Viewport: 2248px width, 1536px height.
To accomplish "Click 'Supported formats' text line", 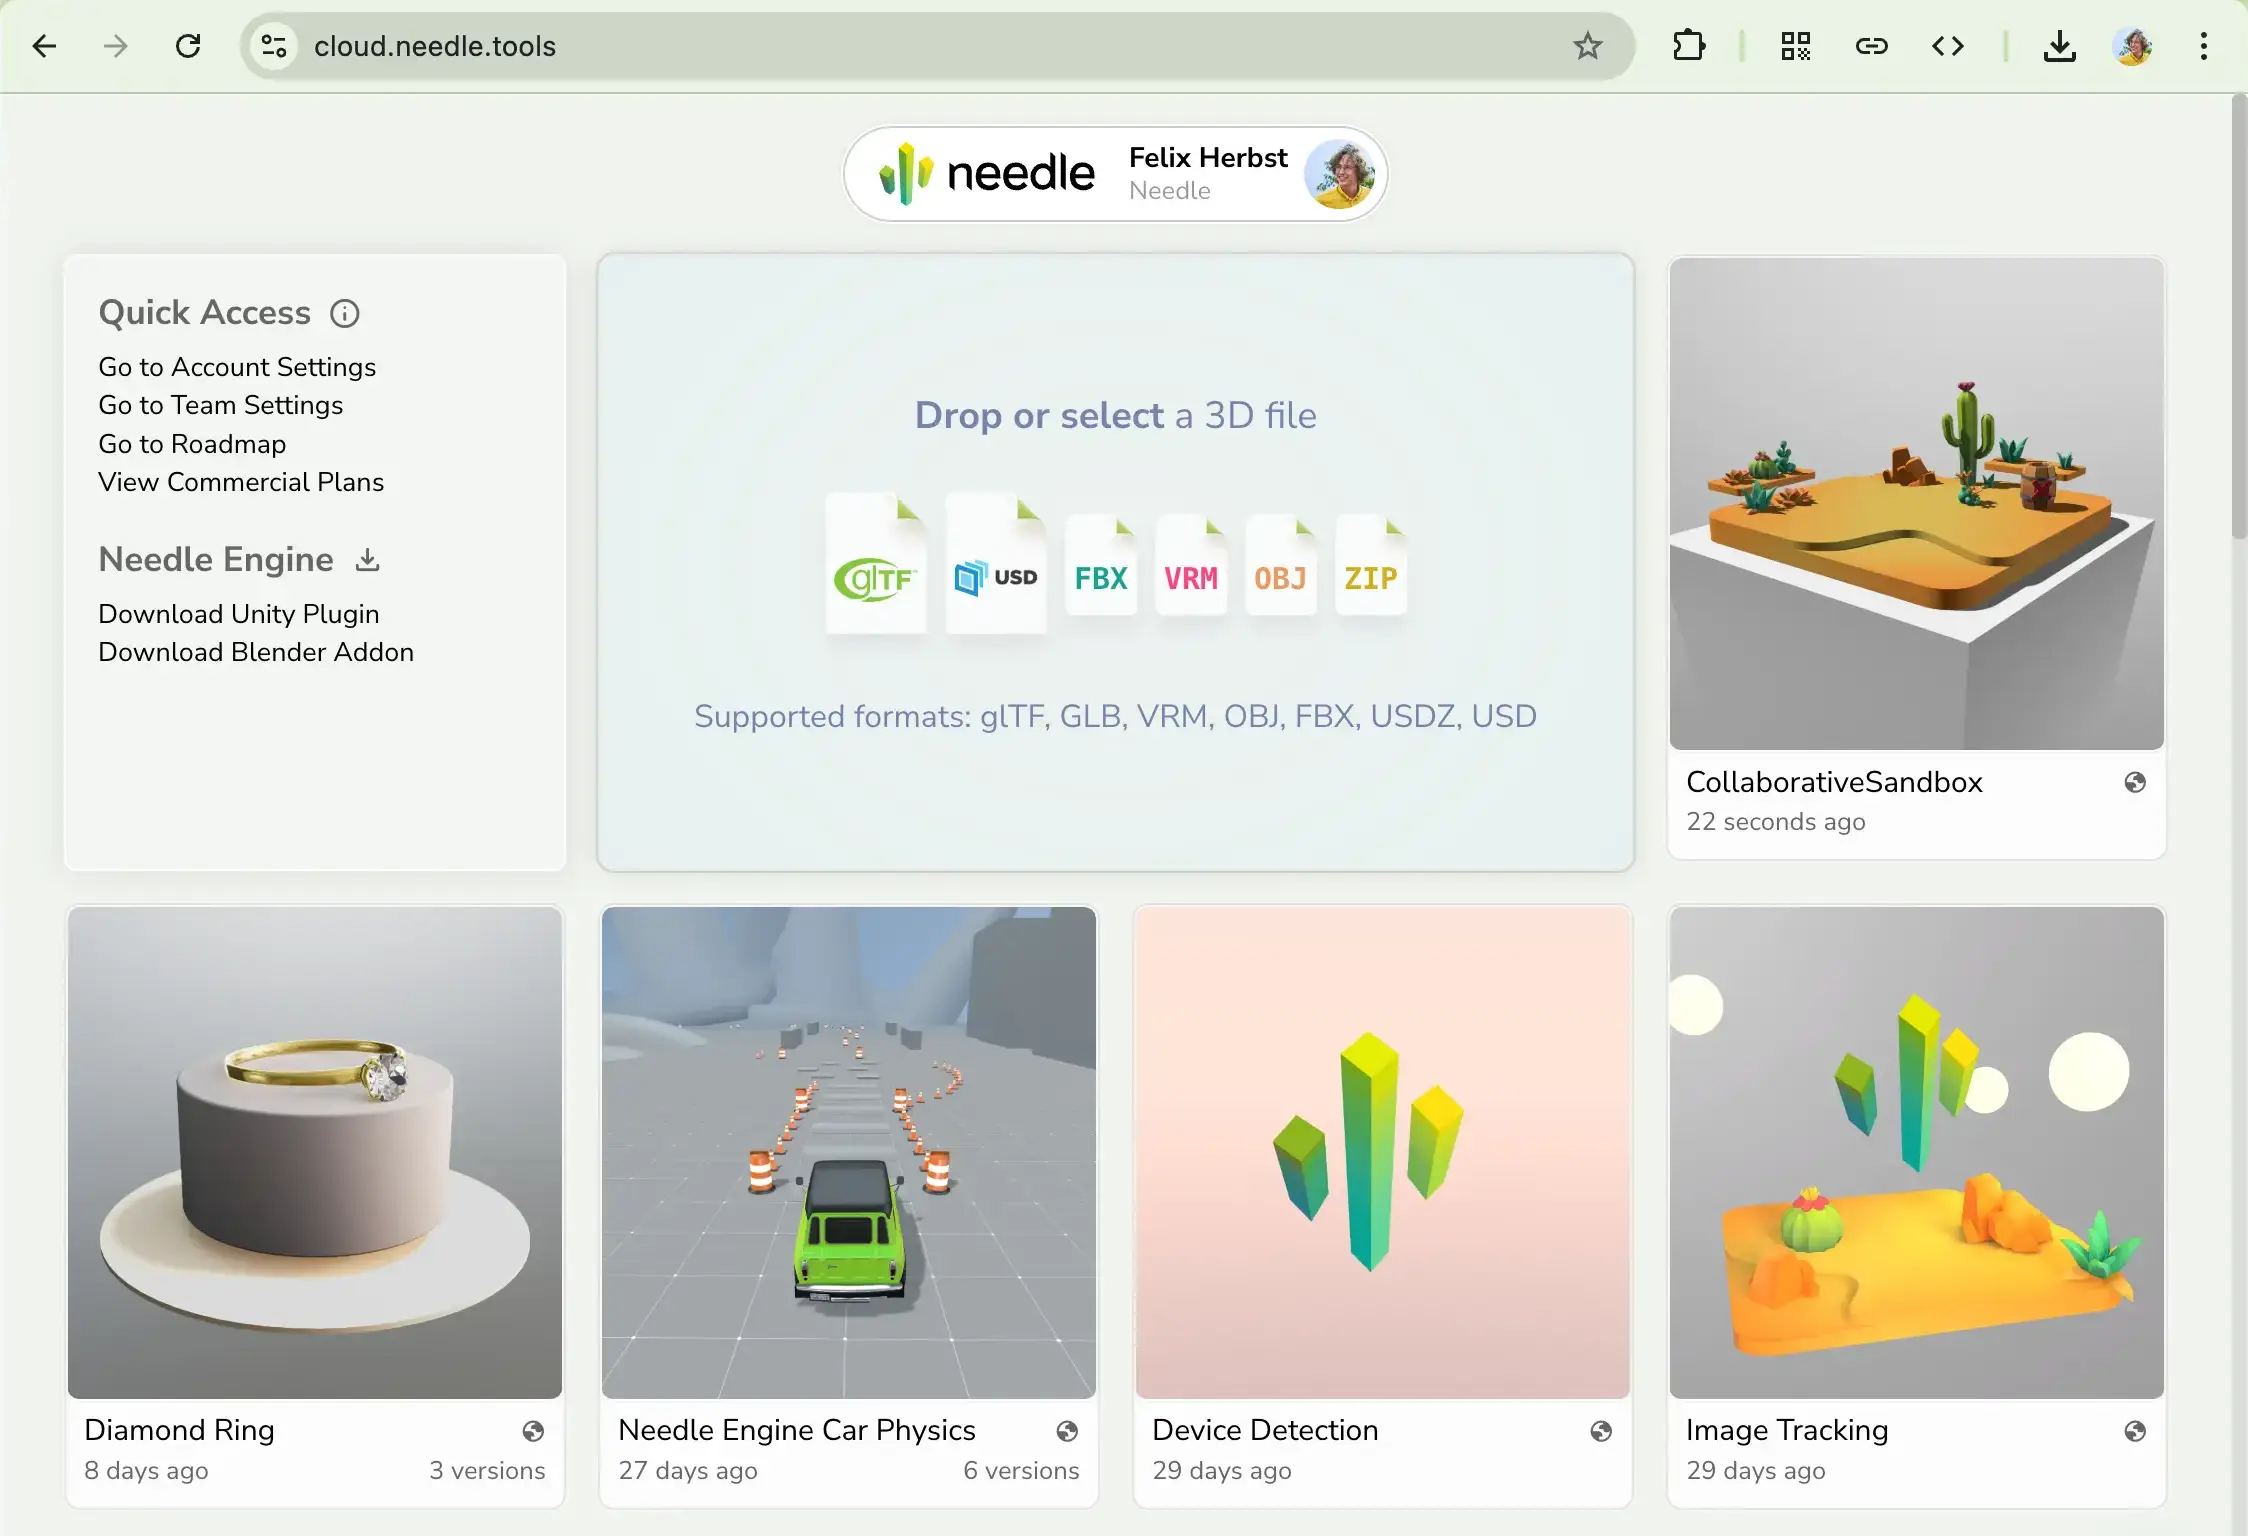I will (x=1115, y=717).
